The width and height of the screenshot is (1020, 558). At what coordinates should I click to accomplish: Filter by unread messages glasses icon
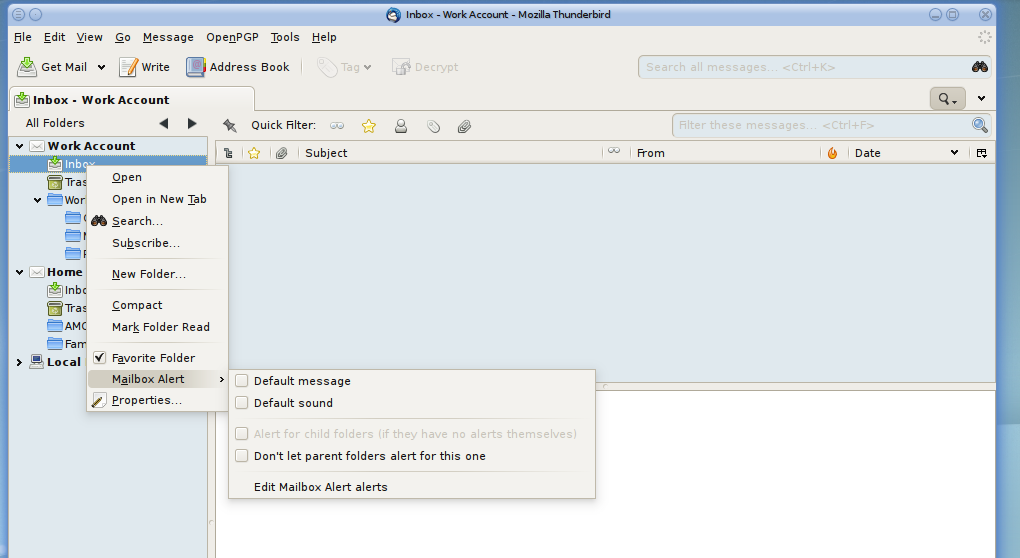[337, 126]
